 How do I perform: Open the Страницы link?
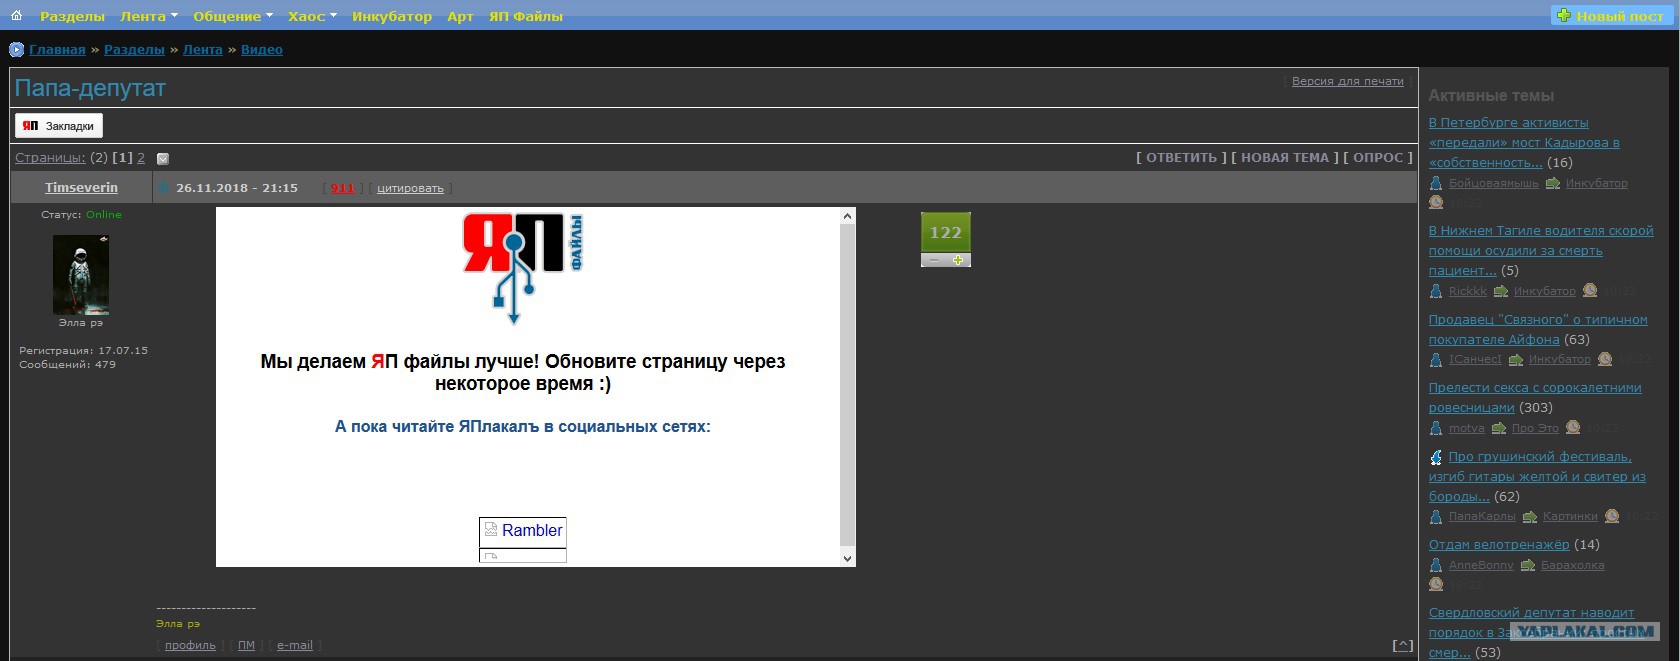tap(50, 158)
